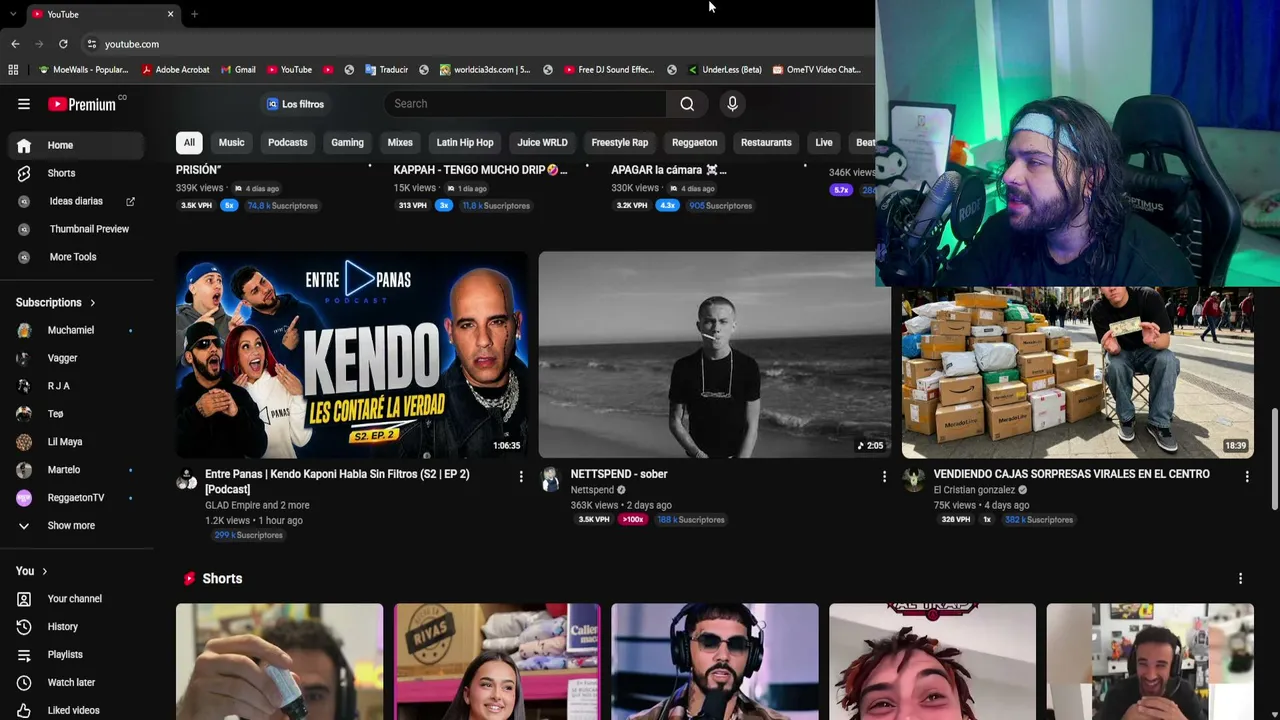Select the Podcasts filter chip
The image size is (1280, 720).
pos(288,143)
